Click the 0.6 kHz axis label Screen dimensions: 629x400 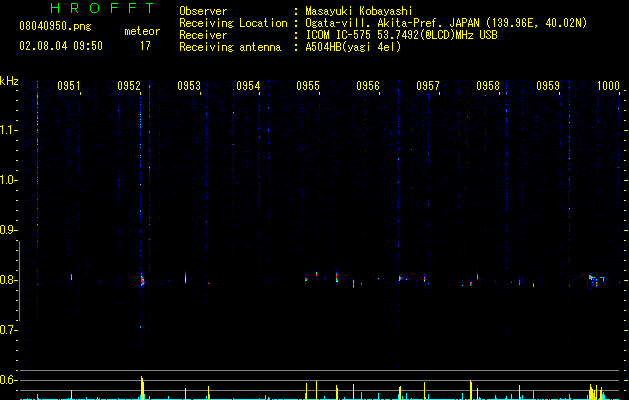tap(8, 380)
